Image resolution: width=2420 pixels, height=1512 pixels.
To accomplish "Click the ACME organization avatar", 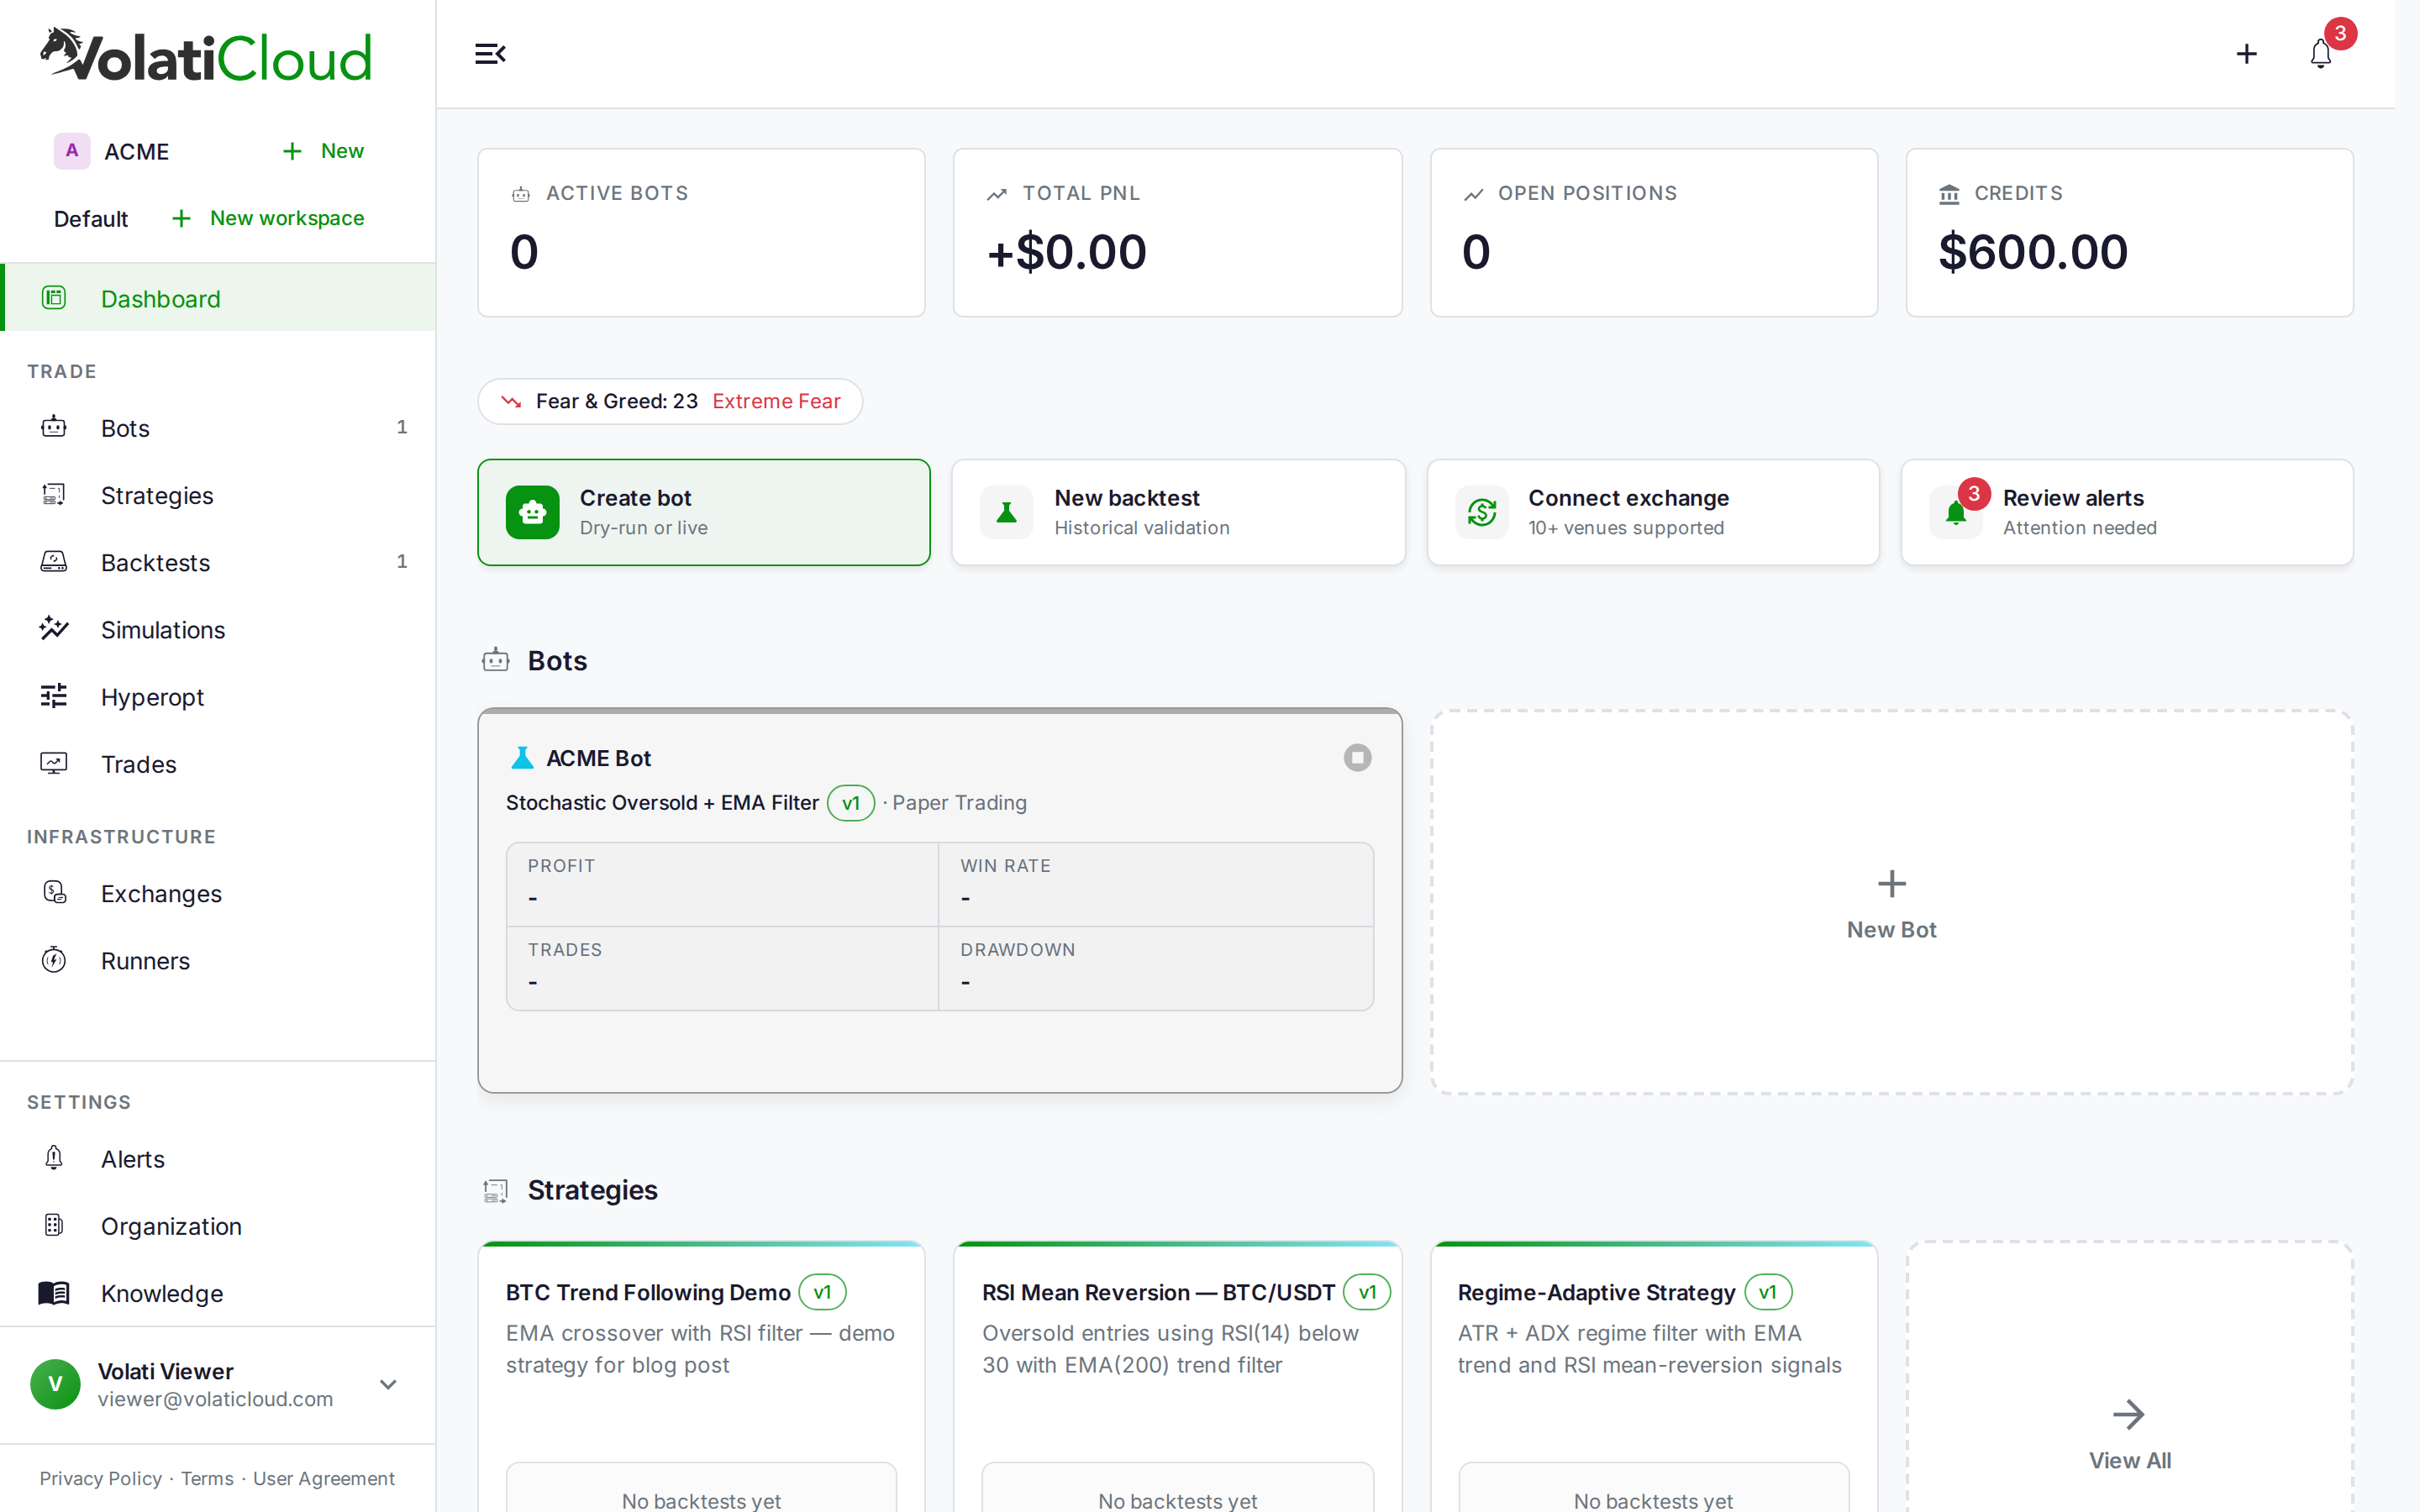I will [71, 151].
